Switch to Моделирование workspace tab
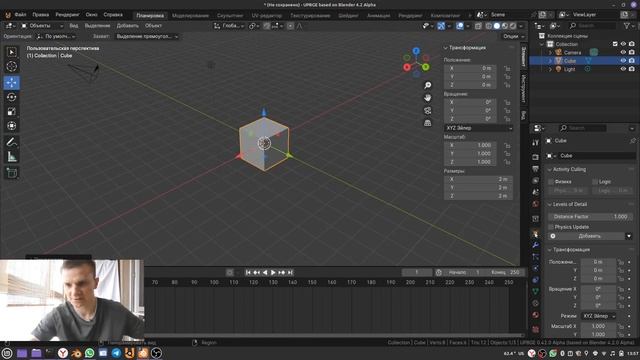The height and width of the screenshot is (360, 640). pyautogui.click(x=191, y=16)
